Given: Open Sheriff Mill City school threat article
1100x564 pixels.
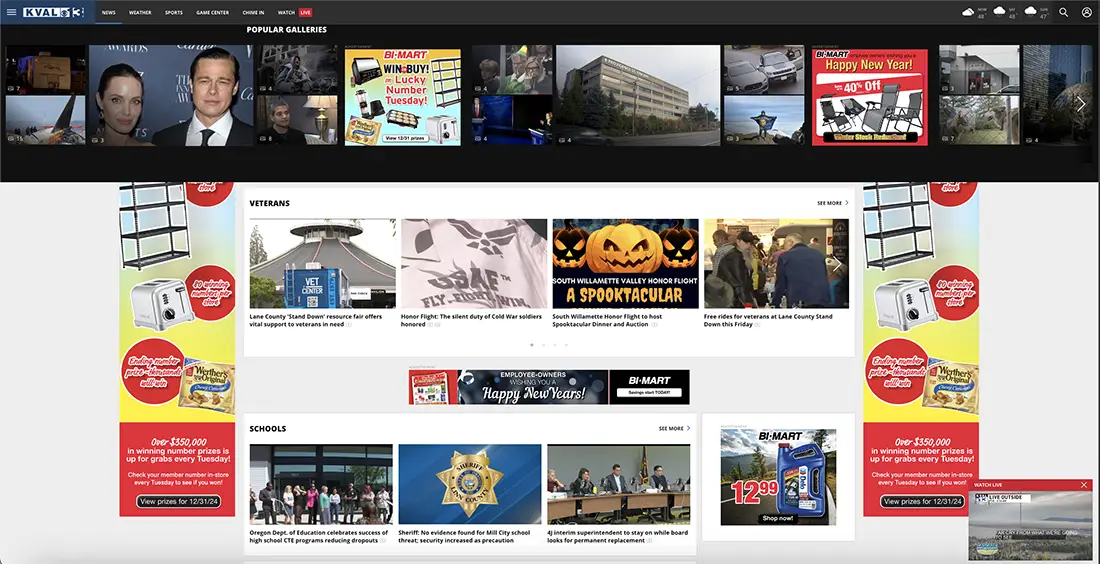Looking at the screenshot, I should pyautogui.click(x=464, y=537).
